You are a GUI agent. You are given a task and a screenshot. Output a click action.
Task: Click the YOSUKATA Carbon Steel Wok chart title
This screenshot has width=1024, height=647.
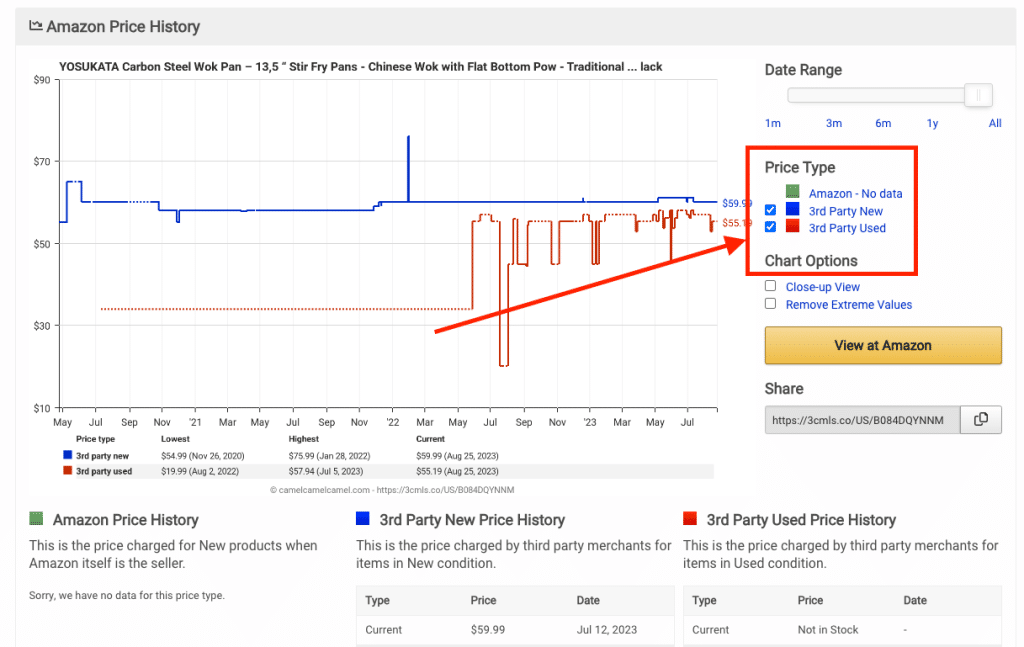pyautogui.click(x=360, y=67)
